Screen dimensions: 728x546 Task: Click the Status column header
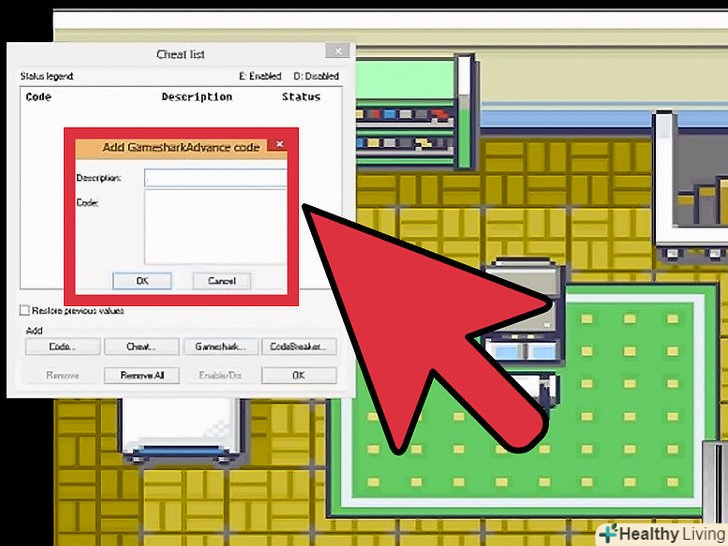pyautogui.click(x=301, y=97)
